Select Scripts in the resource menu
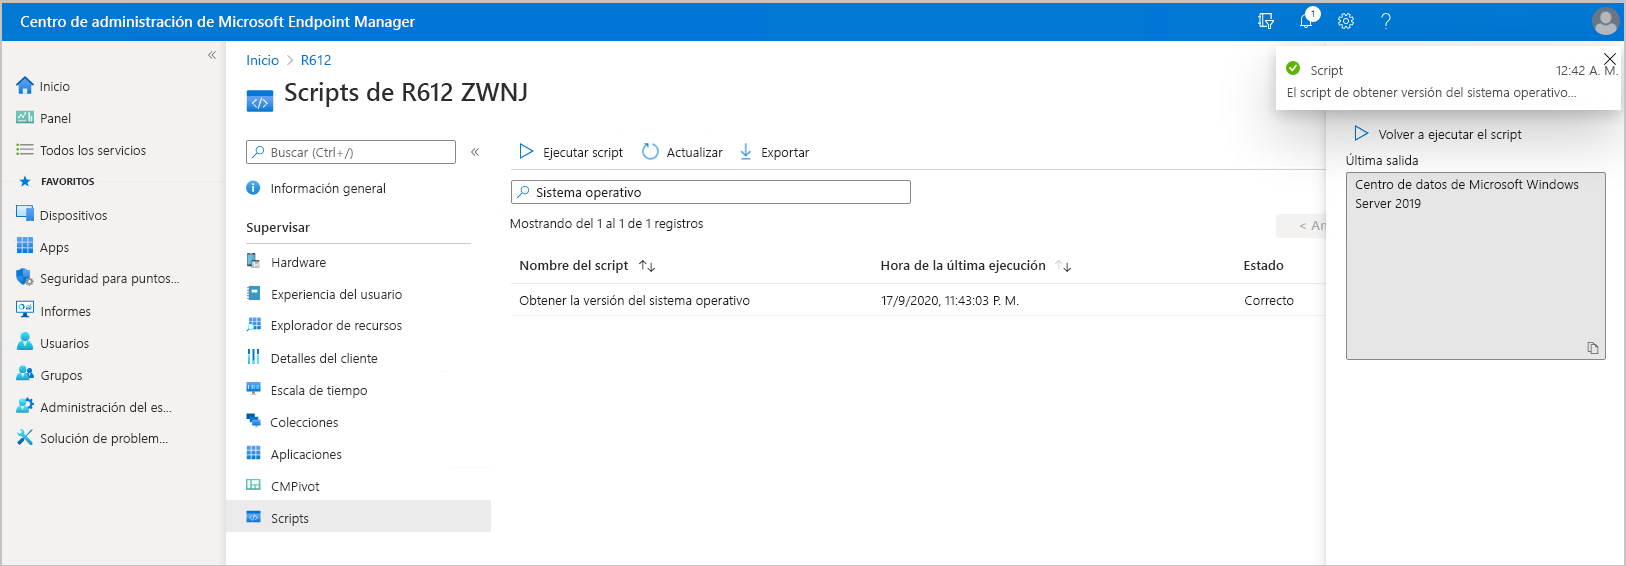This screenshot has width=1626, height=566. coord(358,517)
